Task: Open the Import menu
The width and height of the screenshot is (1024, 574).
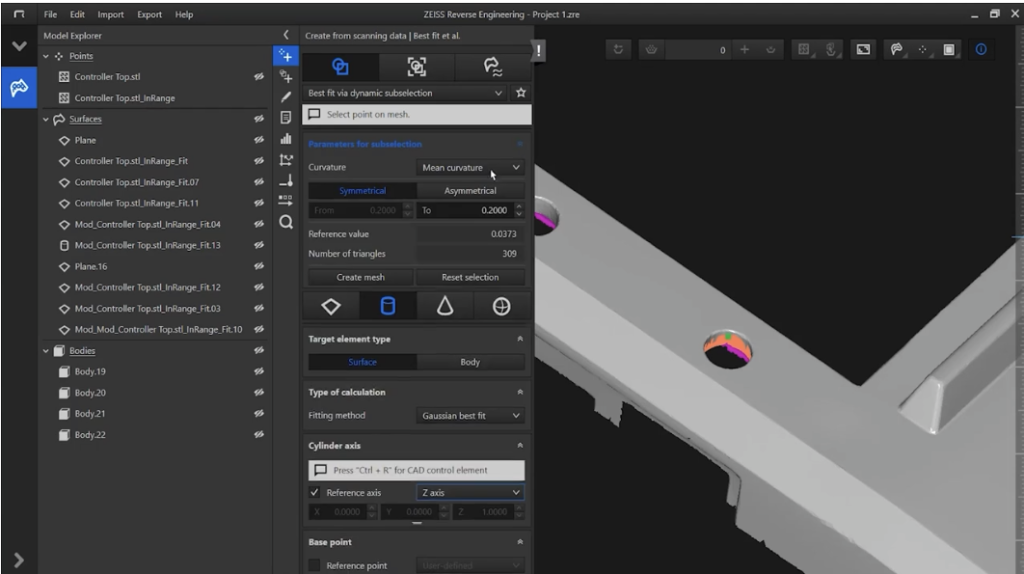Action: (110, 15)
